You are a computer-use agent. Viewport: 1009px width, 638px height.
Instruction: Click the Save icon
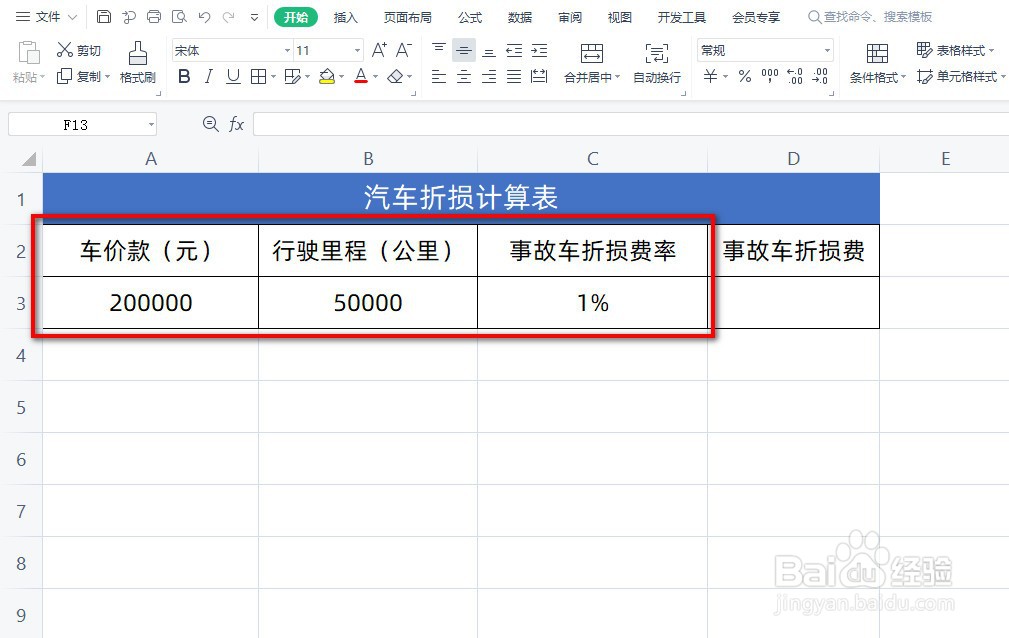tap(104, 16)
